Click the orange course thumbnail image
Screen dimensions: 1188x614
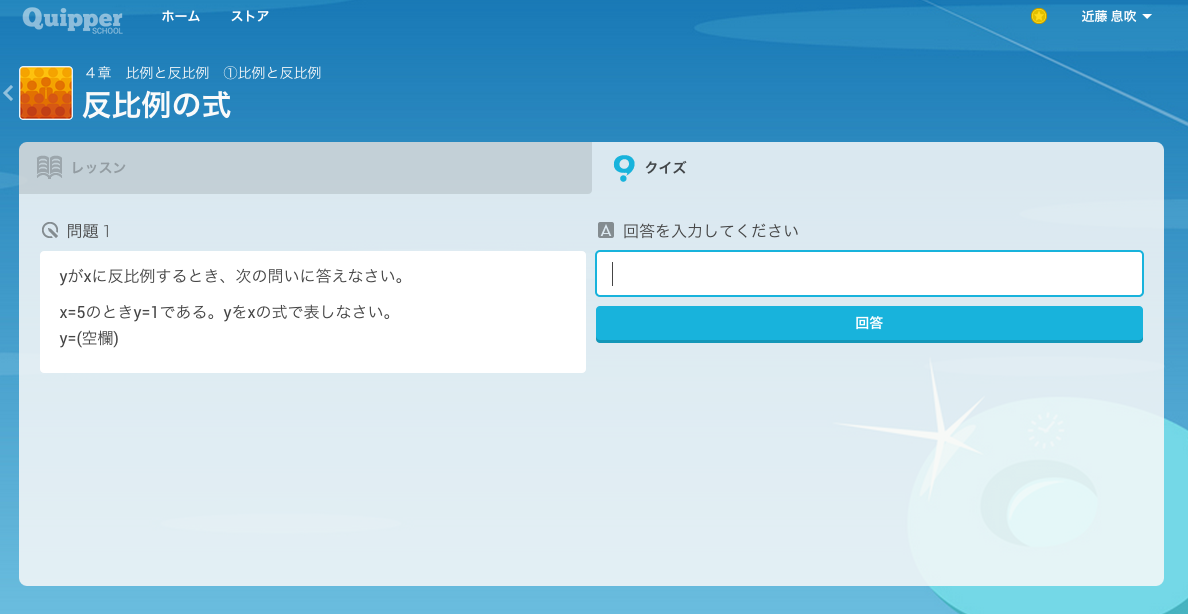46,93
